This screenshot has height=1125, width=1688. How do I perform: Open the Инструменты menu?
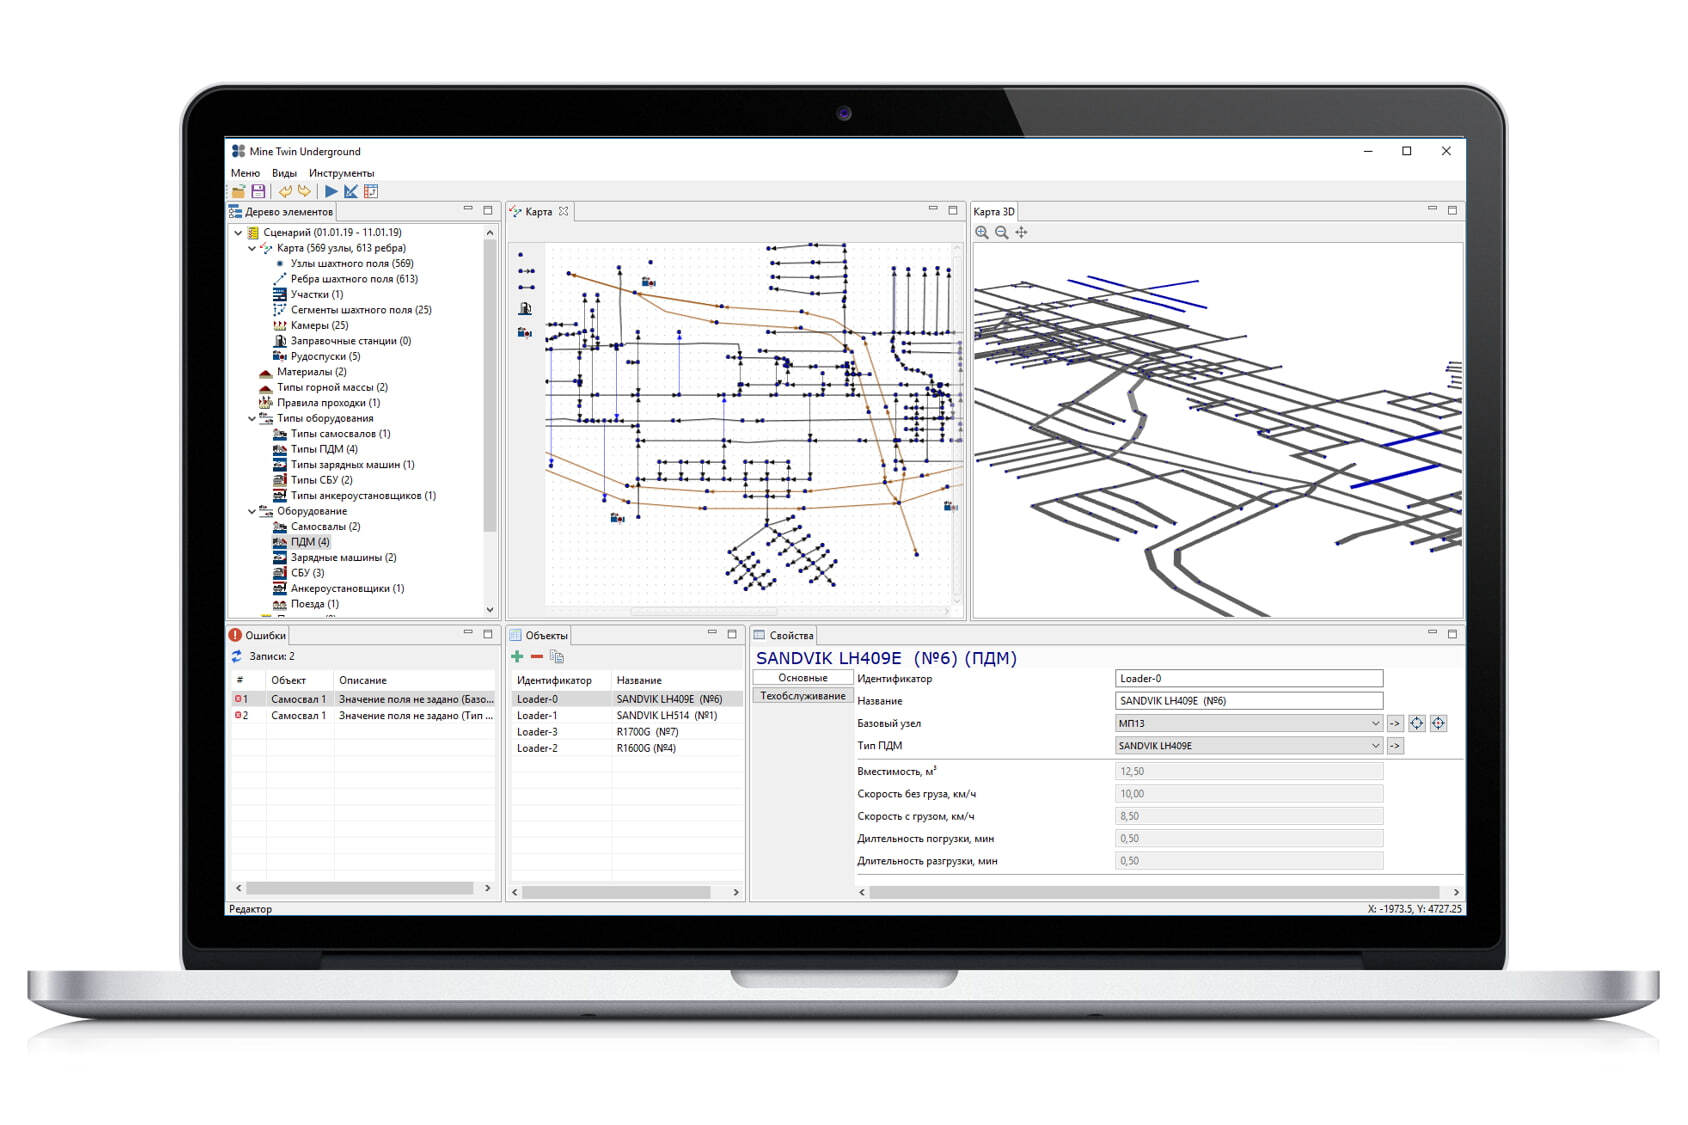click(341, 173)
